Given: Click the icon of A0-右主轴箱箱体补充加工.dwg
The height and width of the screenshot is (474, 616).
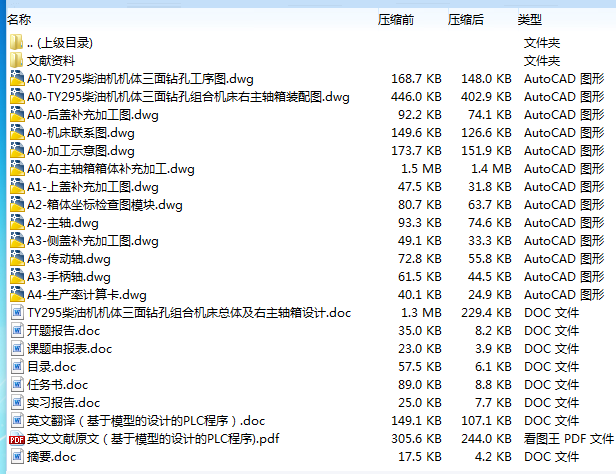Looking at the screenshot, I should [x=17, y=168].
